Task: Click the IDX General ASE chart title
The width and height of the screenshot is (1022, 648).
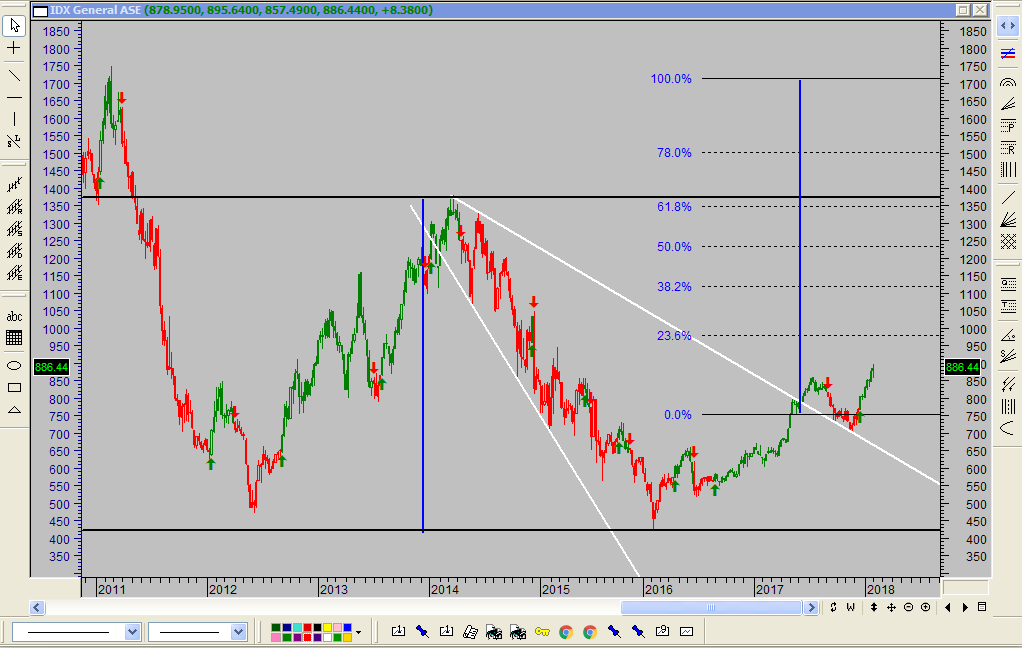Action: pos(96,10)
